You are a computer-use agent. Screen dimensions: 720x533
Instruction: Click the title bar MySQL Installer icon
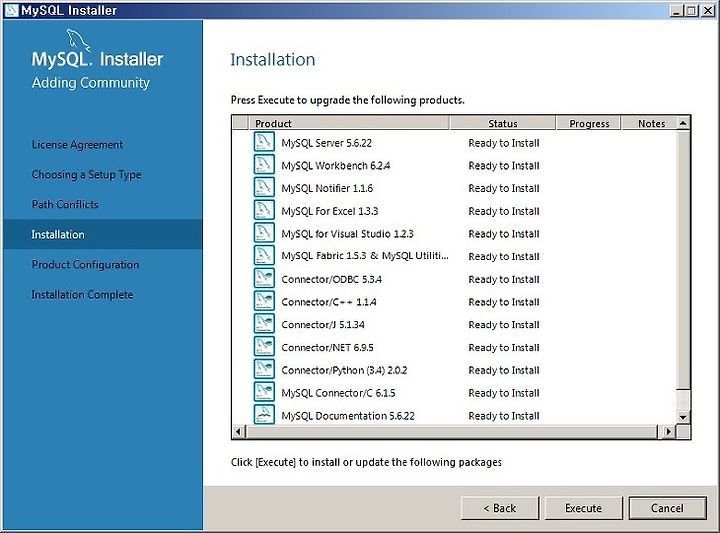point(11,10)
